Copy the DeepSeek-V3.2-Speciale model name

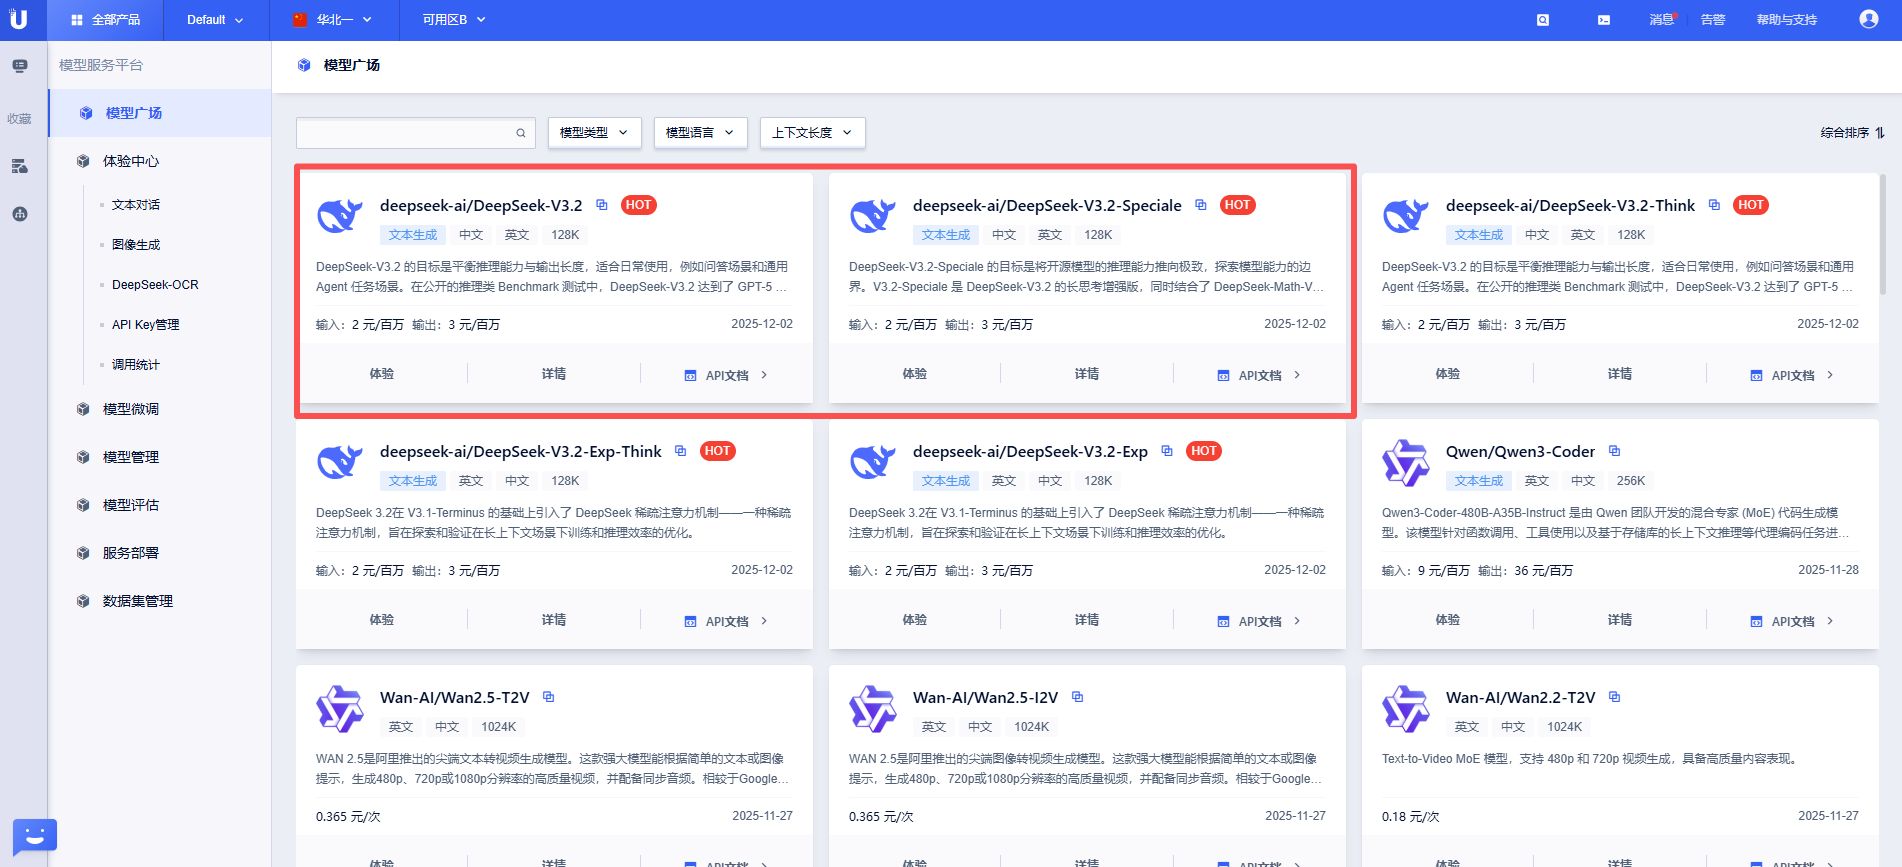(x=1201, y=205)
